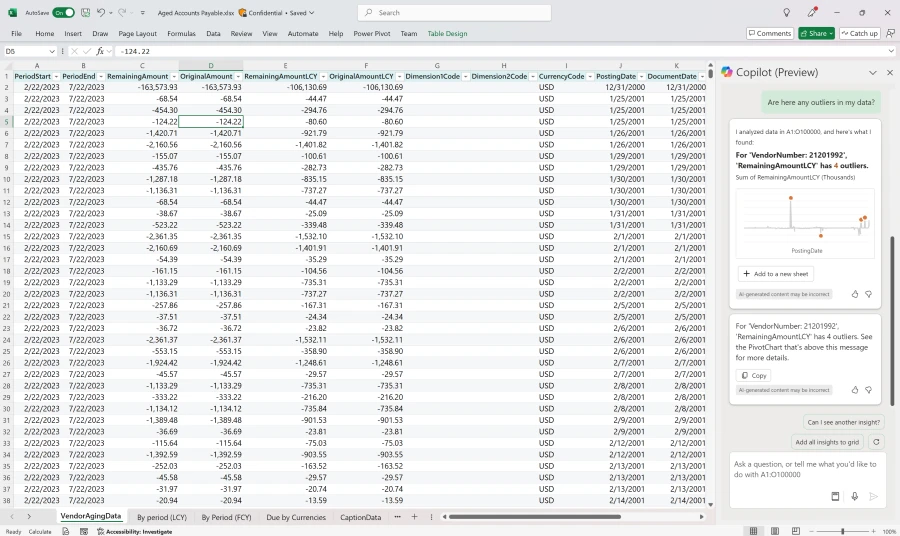Open the Comments pane button
This screenshot has height=536, width=900.
pos(769,33)
